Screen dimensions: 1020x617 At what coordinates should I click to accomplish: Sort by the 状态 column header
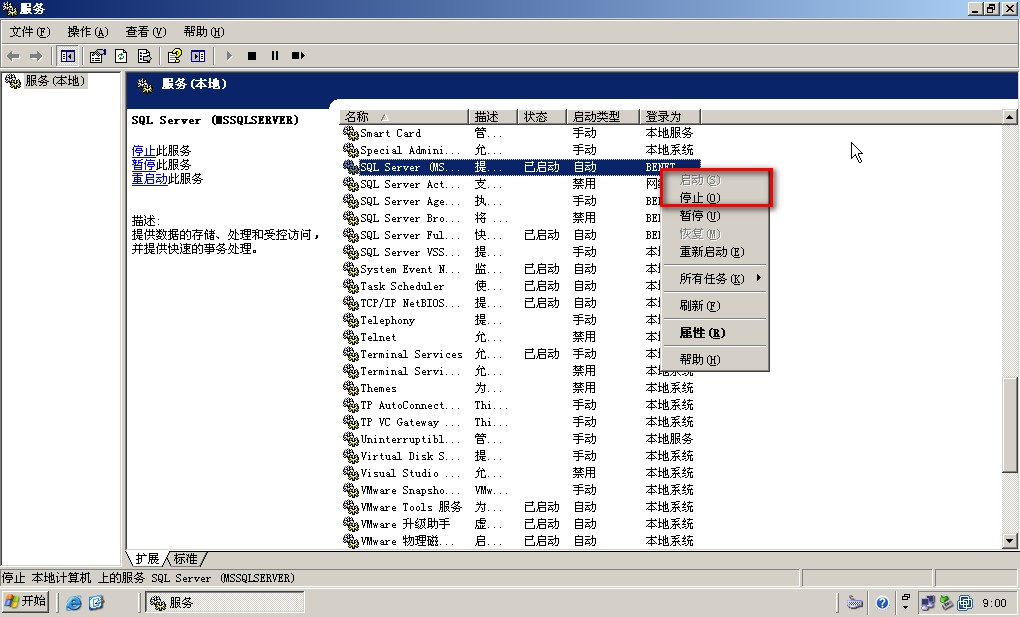(542, 117)
